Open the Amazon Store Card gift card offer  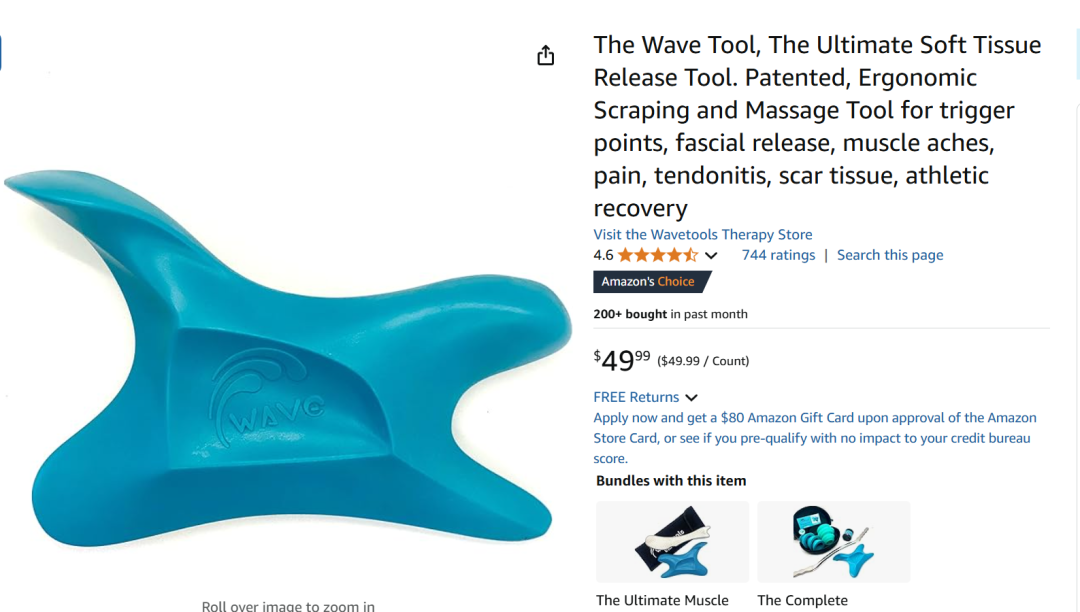click(815, 438)
